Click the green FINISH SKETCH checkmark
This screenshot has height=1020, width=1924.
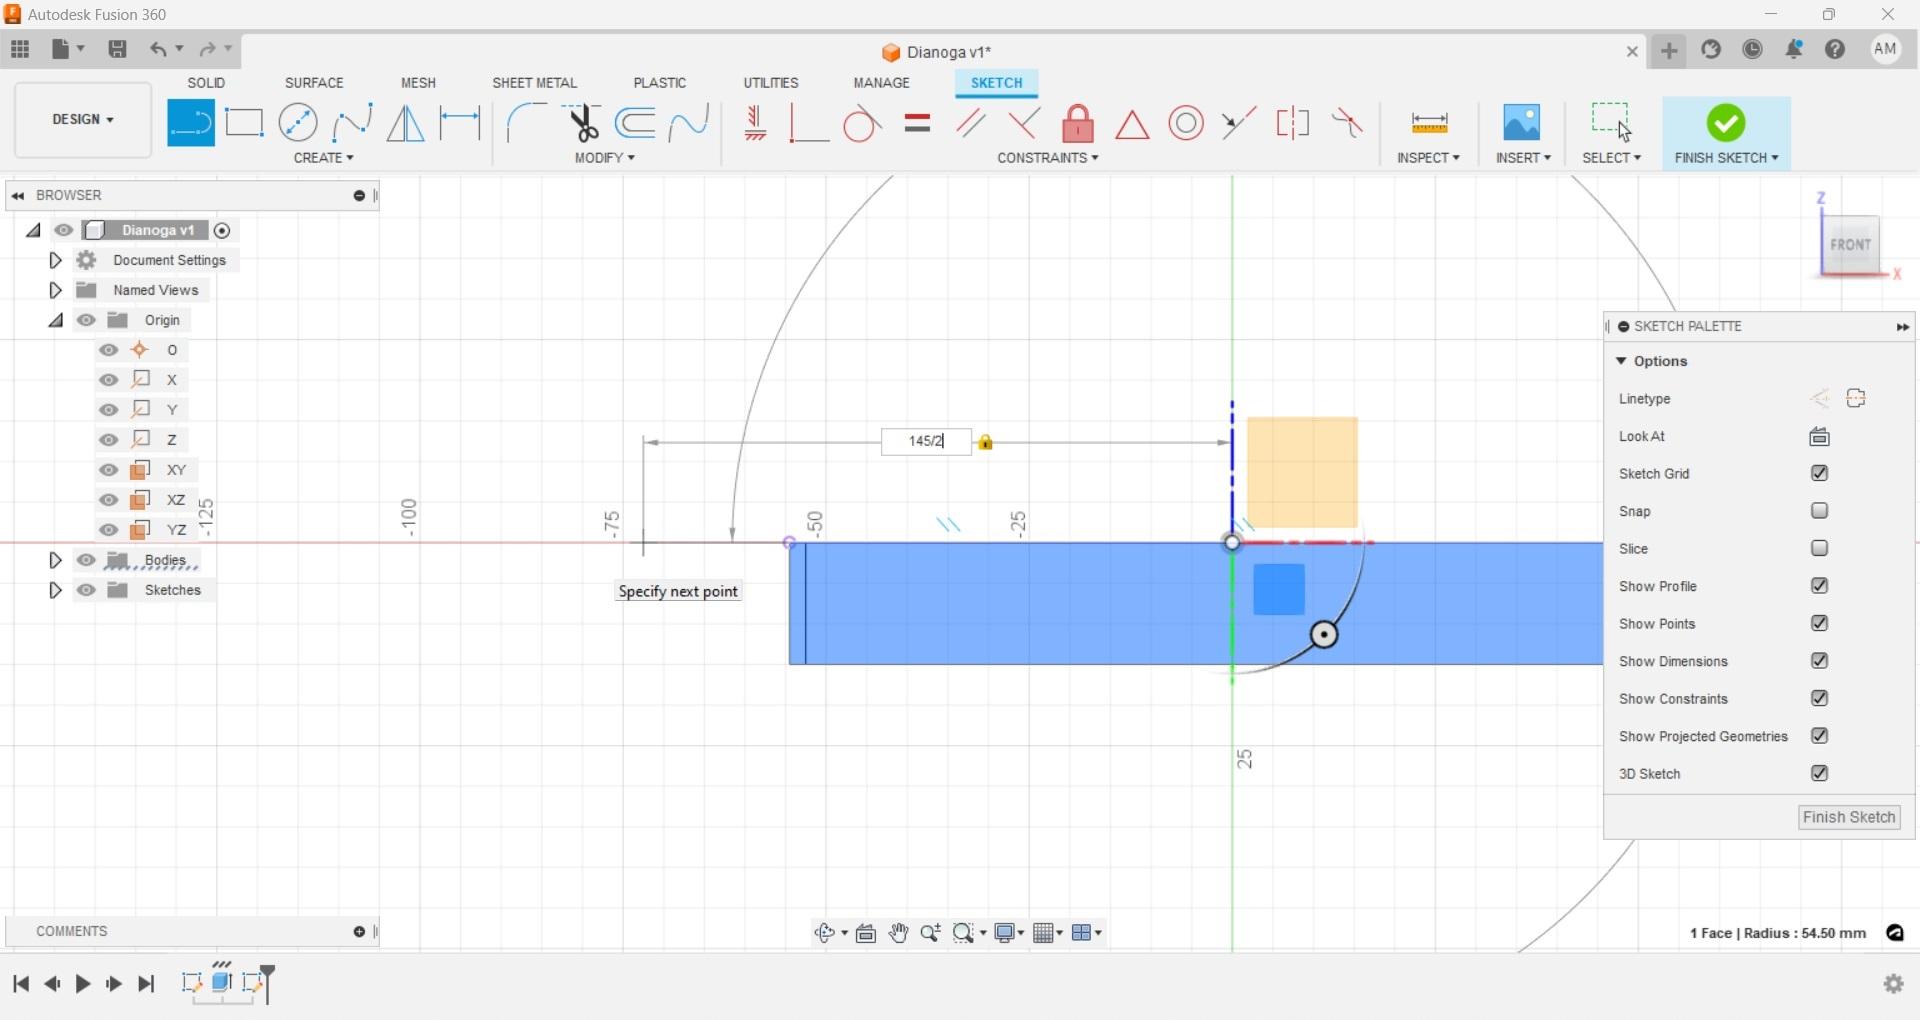(x=1726, y=123)
